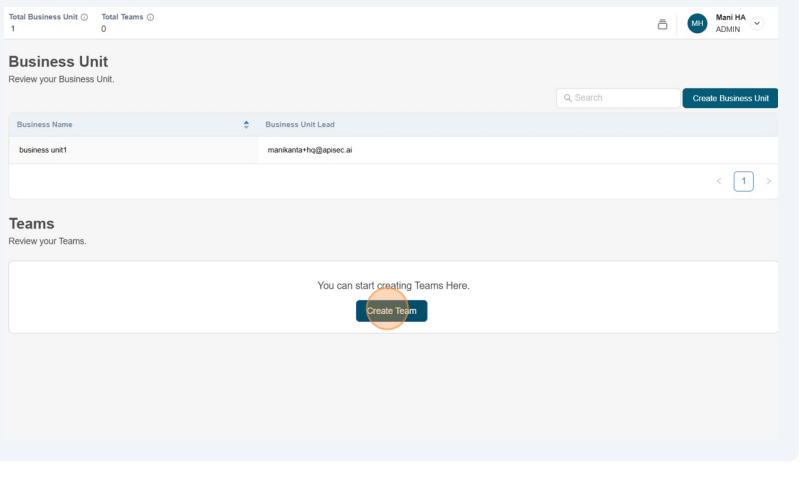Open the notifications icon in header
Screen dimensions: 810x478
coord(662,24)
